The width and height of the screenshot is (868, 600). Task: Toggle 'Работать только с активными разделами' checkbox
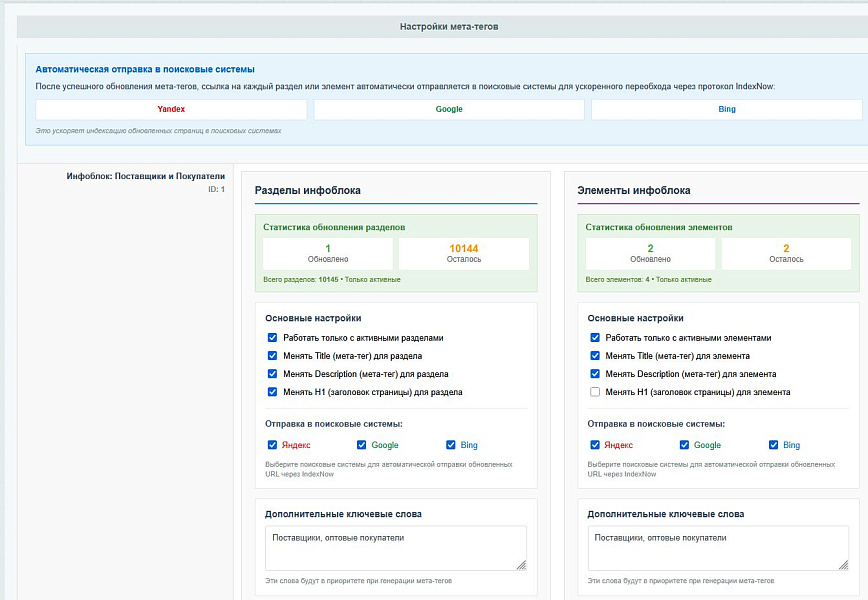click(272, 338)
